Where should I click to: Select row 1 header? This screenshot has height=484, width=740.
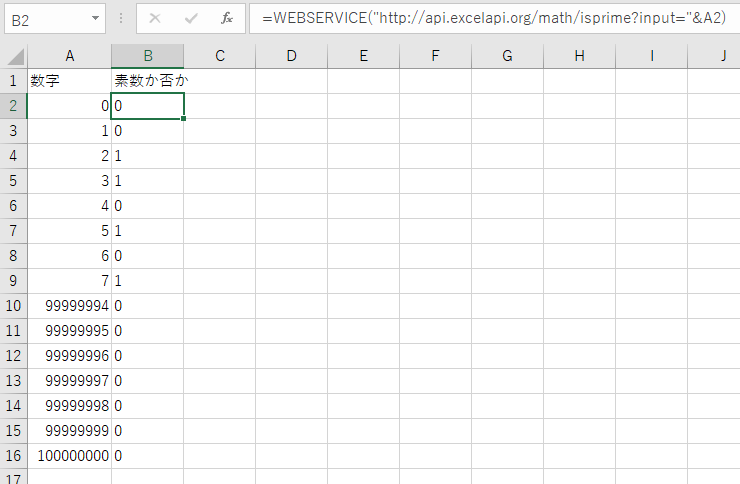pyautogui.click(x=14, y=81)
